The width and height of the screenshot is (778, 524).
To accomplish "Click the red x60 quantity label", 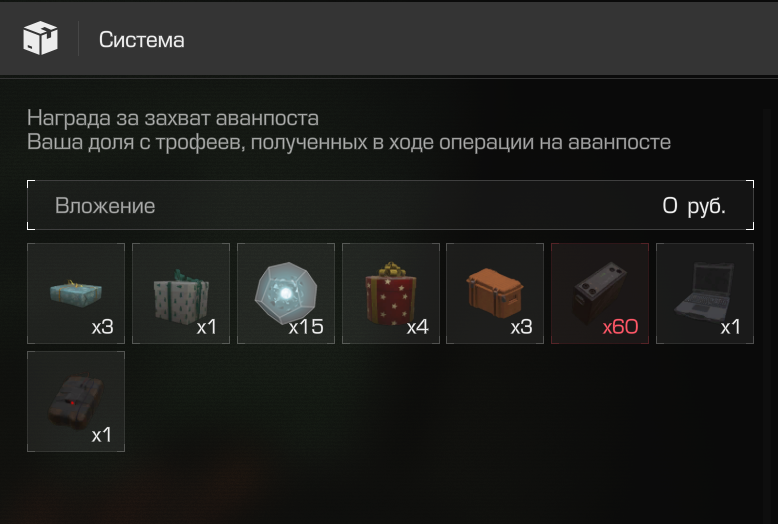I will [x=620, y=327].
